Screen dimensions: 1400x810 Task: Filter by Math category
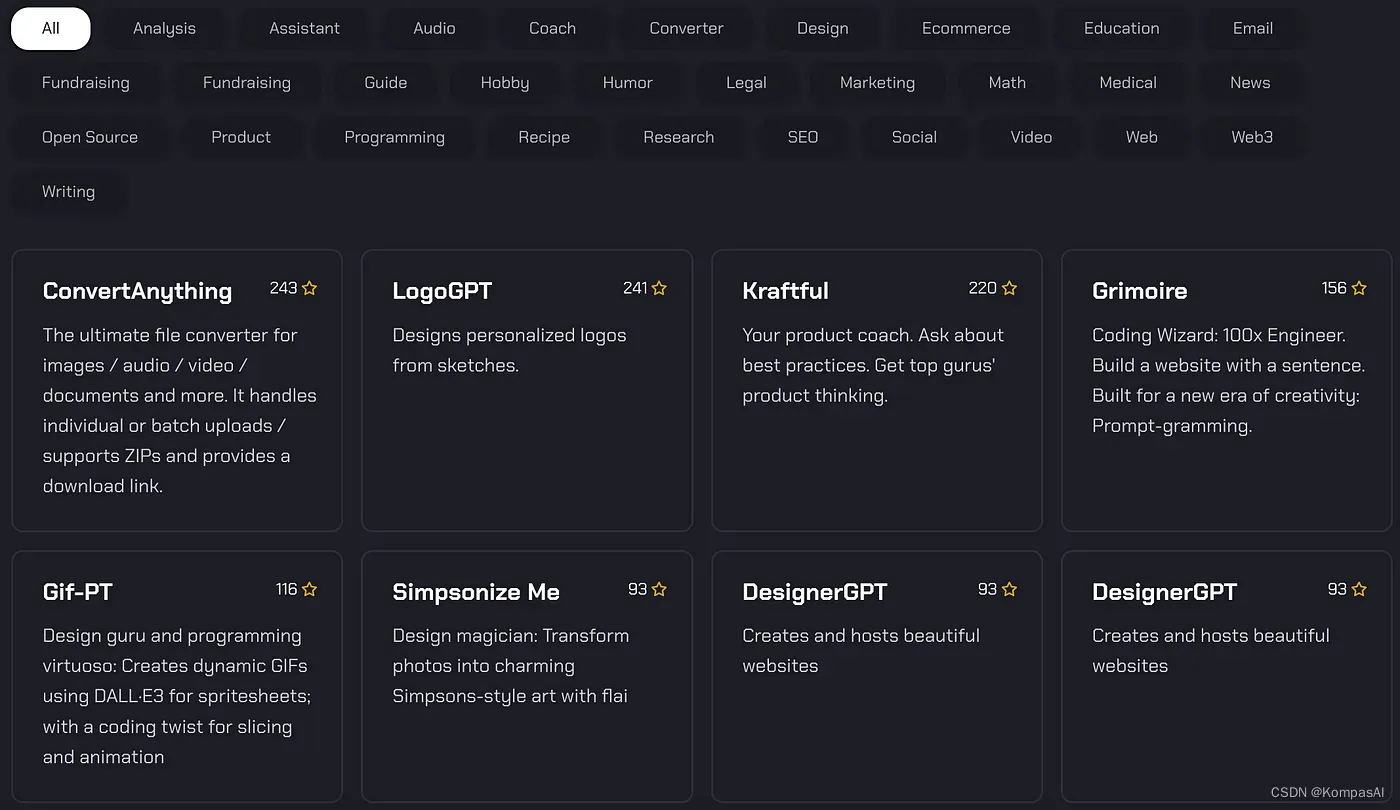point(1007,83)
